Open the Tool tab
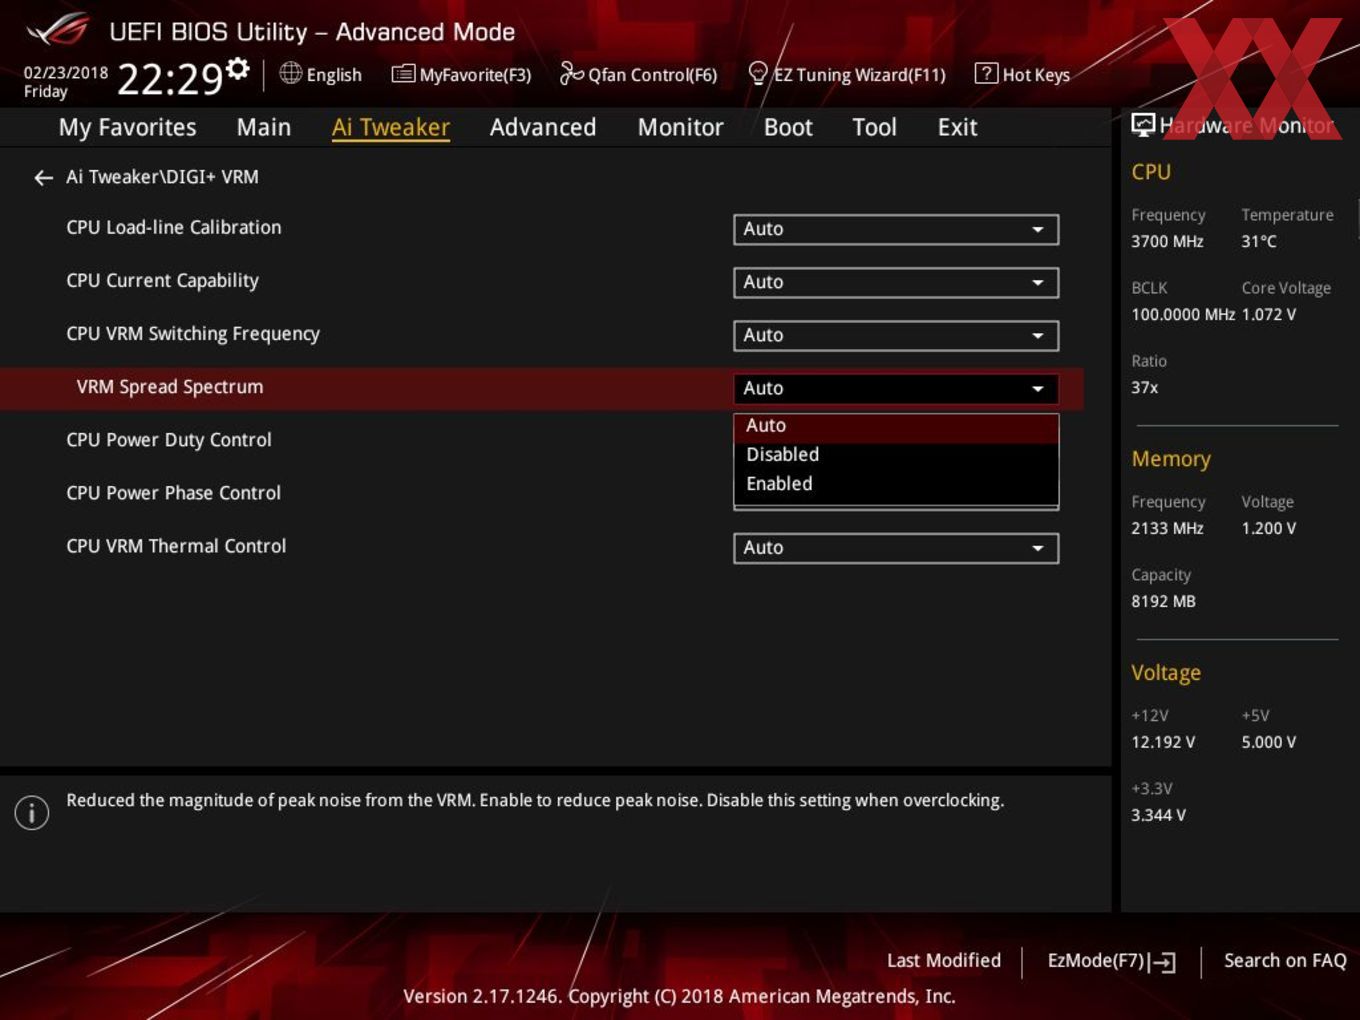 (874, 127)
